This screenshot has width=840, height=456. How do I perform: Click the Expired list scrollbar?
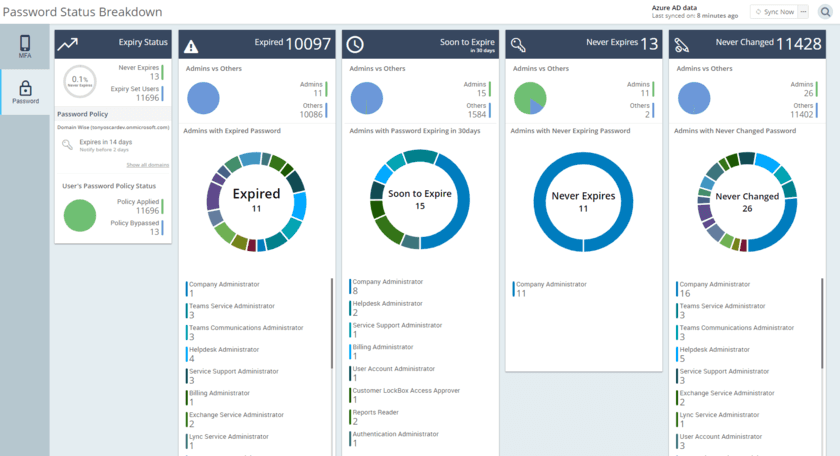pyautogui.click(x=332, y=330)
